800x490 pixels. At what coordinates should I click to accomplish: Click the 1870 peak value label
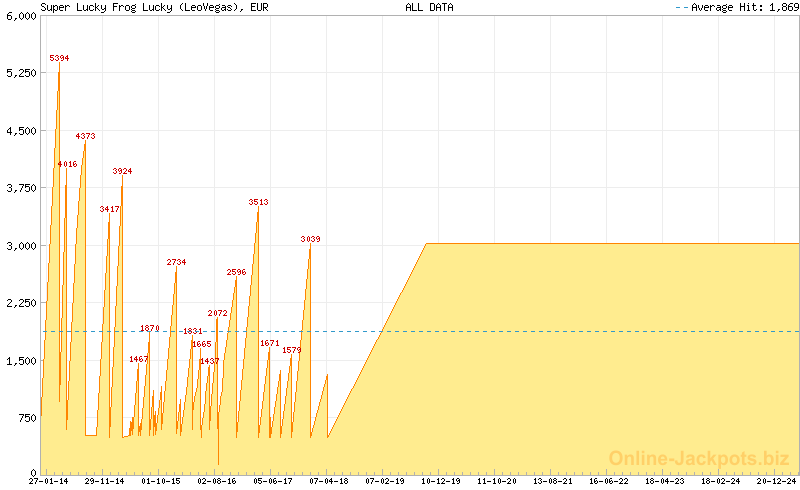pos(150,328)
